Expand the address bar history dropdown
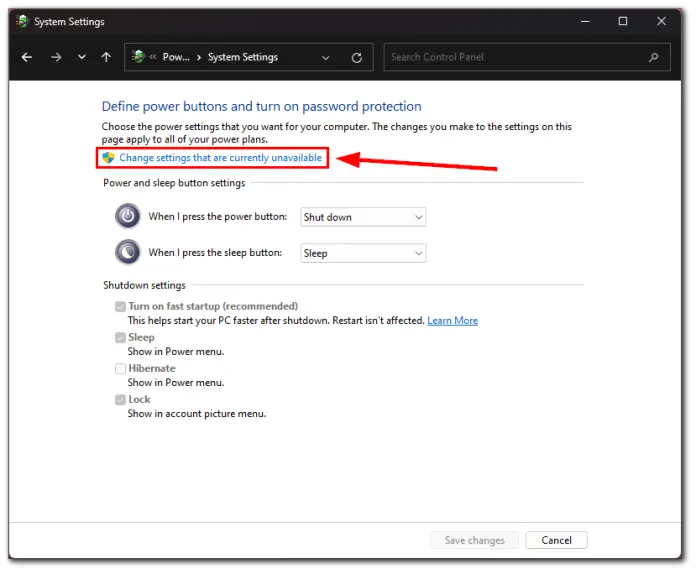The image size is (696, 574). [326, 58]
